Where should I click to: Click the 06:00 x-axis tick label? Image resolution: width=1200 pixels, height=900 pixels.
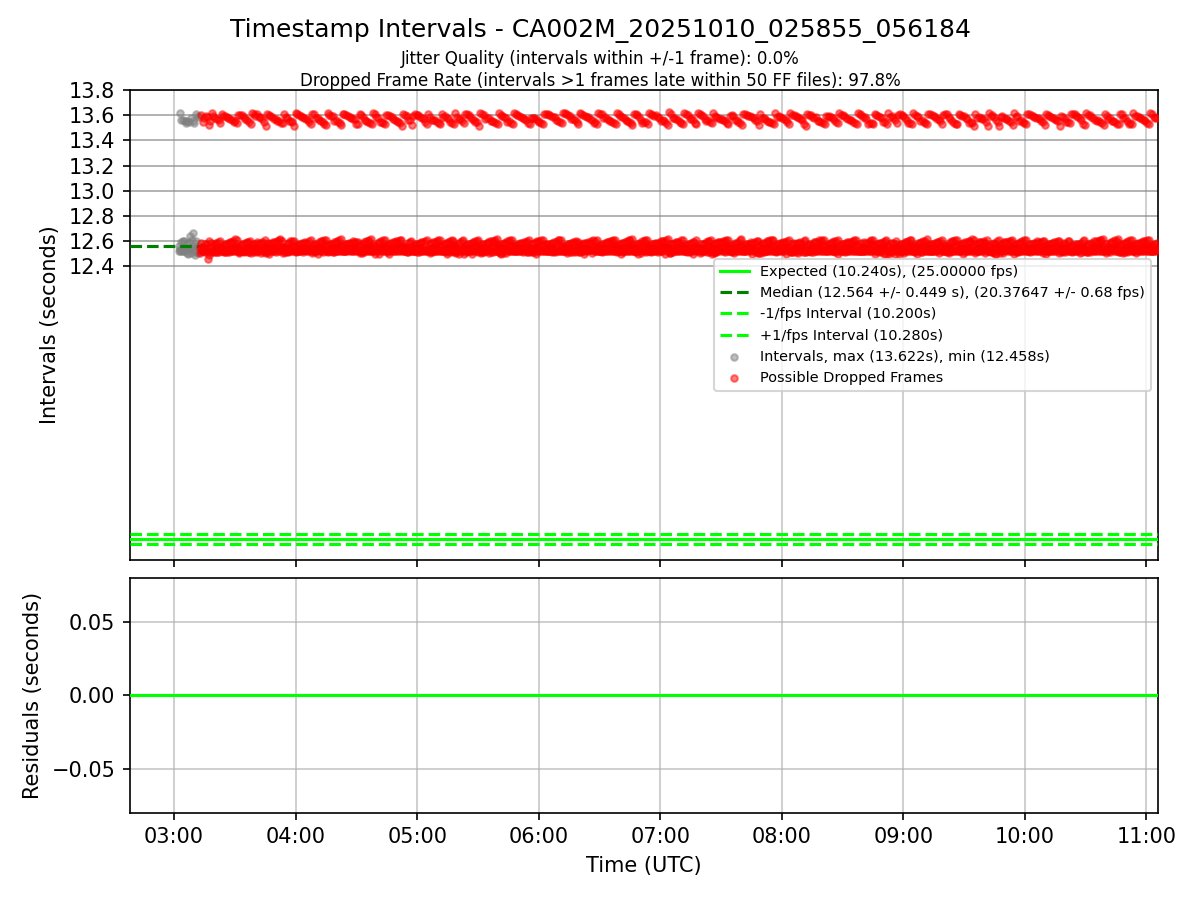(538, 834)
